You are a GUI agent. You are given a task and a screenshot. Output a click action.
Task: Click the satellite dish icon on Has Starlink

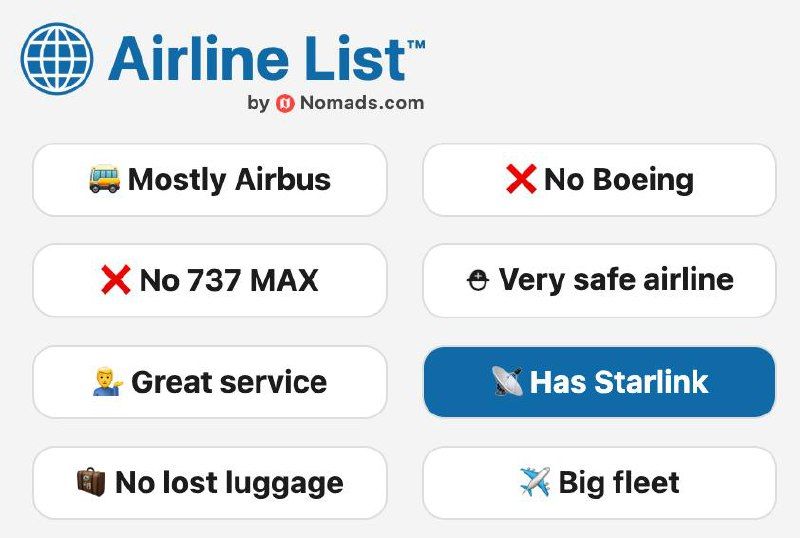coord(507,381)
